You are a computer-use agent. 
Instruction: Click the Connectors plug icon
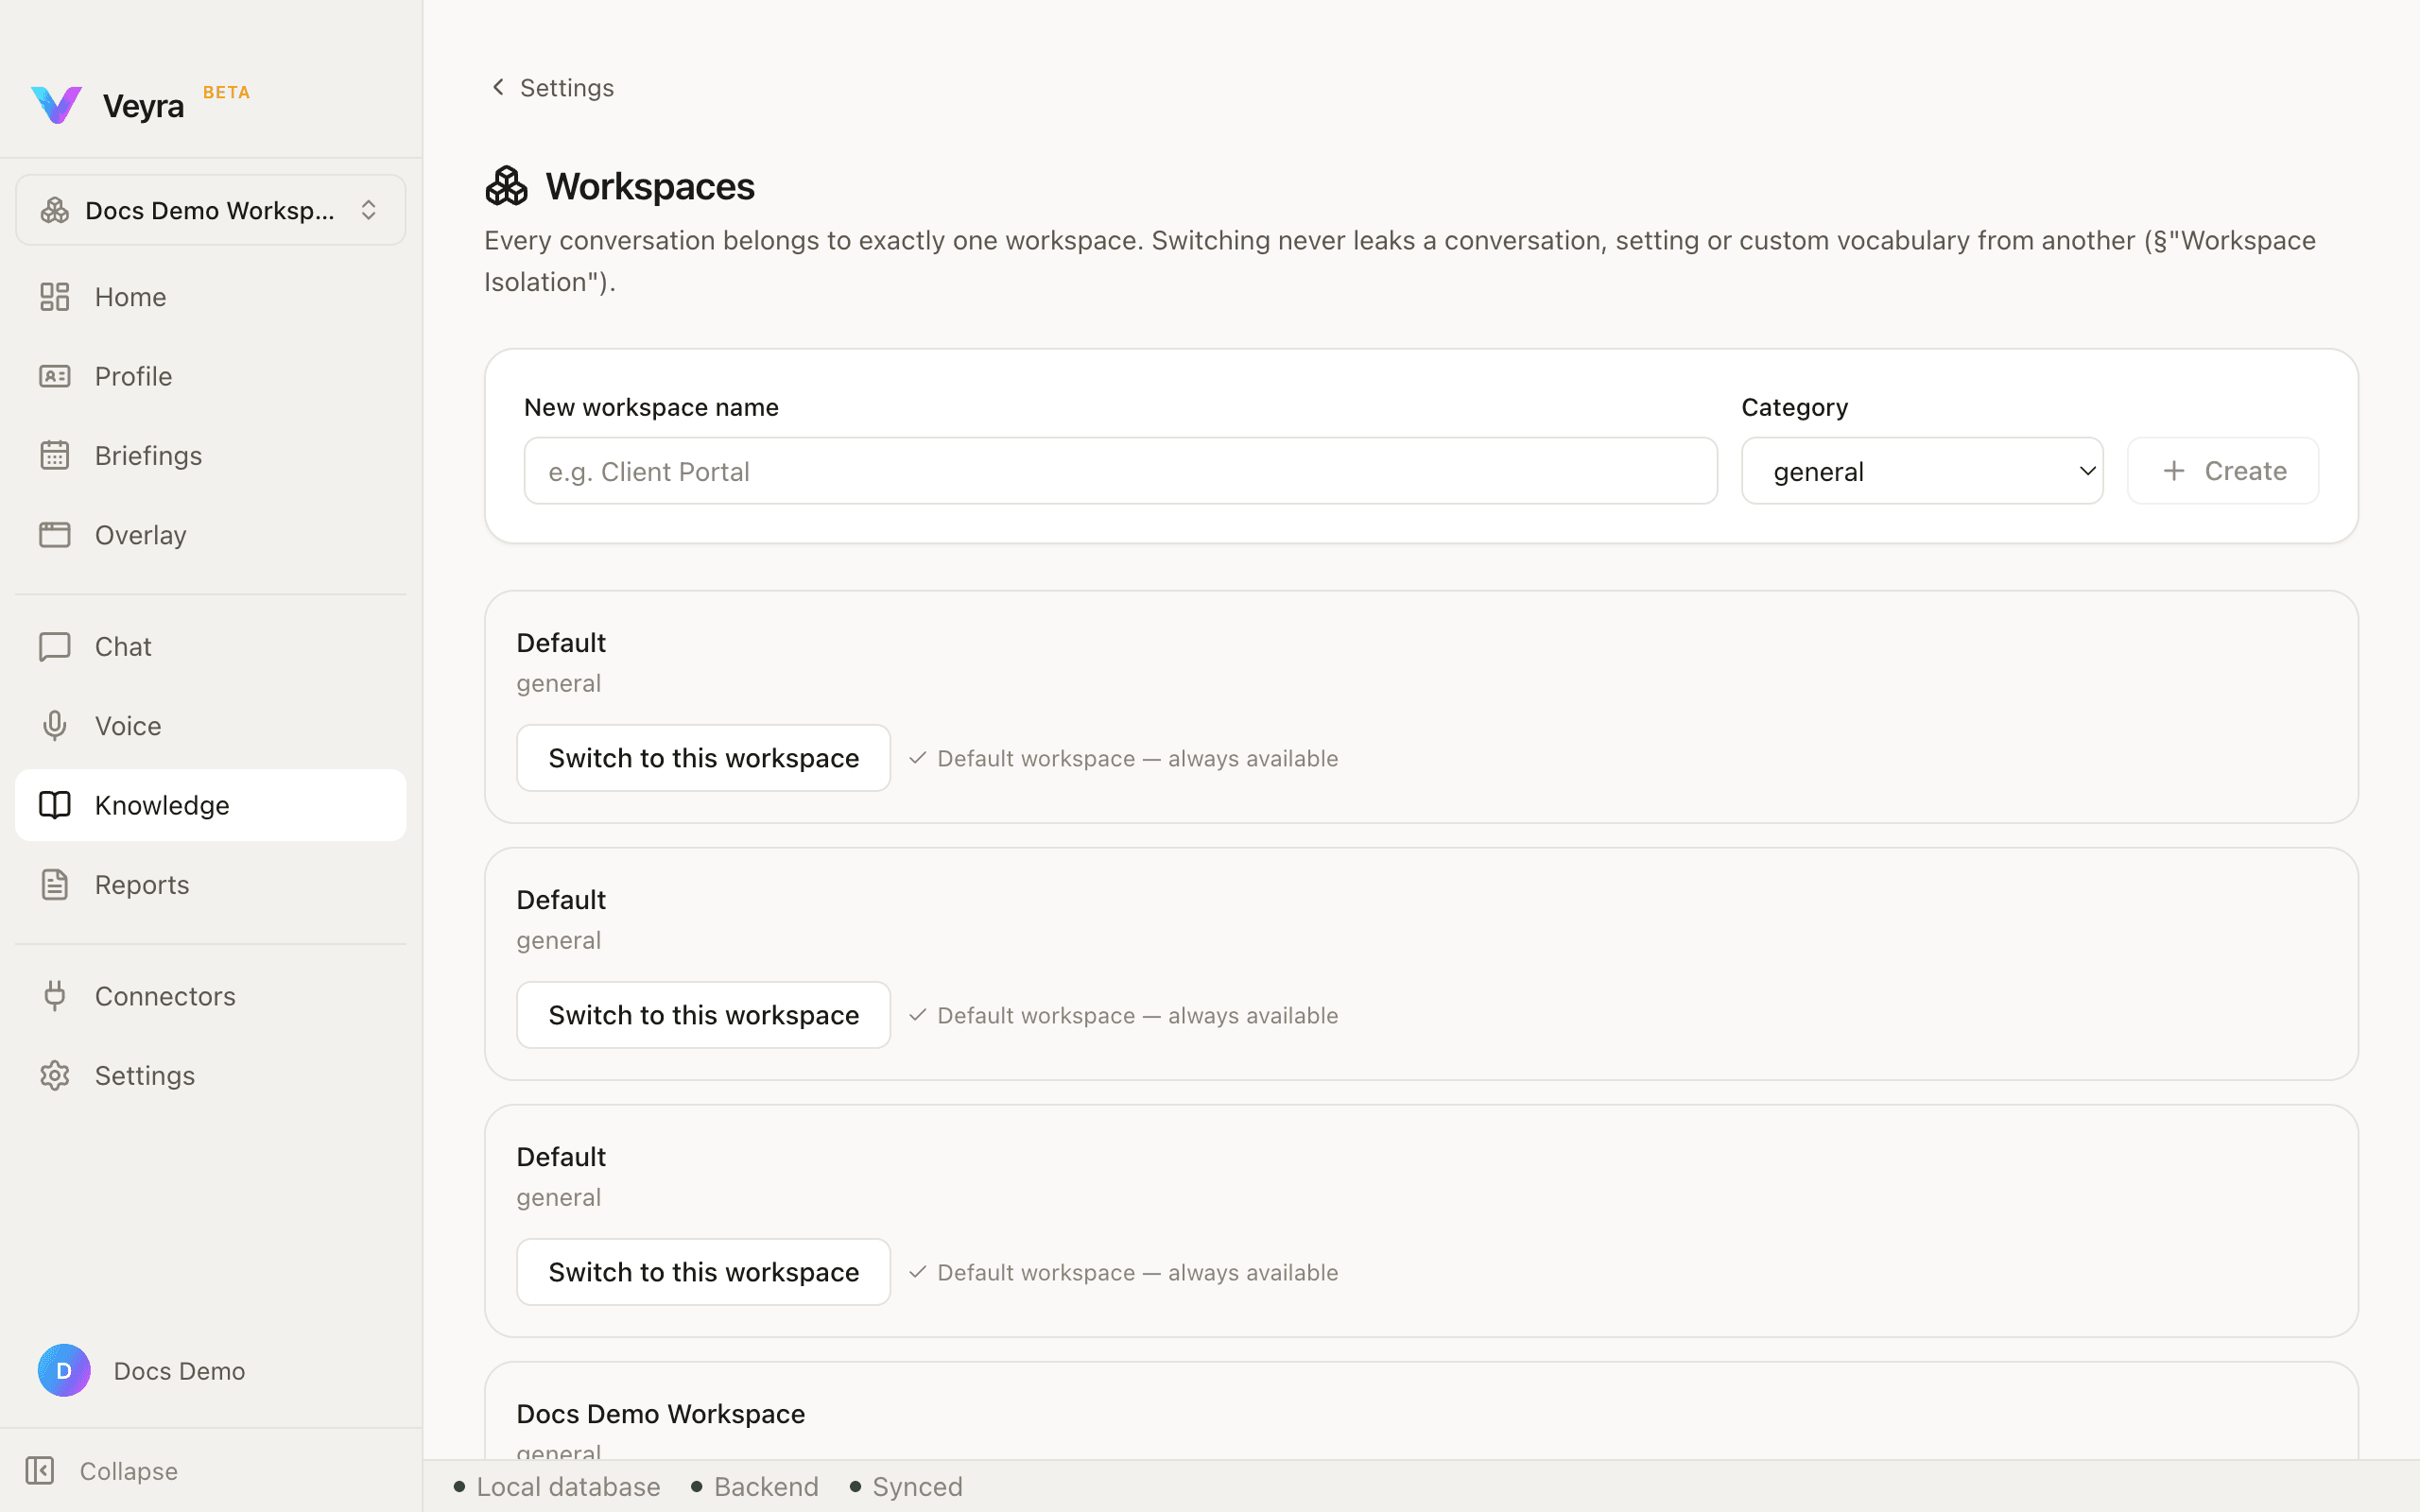55,996
